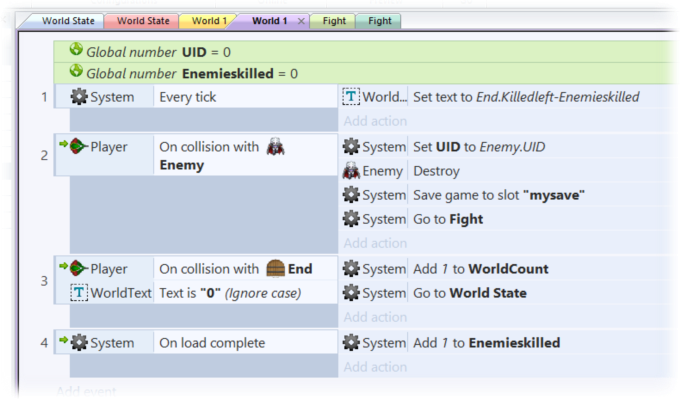
Task: Click the Player sprite icon in event 2
Action: 78,146
